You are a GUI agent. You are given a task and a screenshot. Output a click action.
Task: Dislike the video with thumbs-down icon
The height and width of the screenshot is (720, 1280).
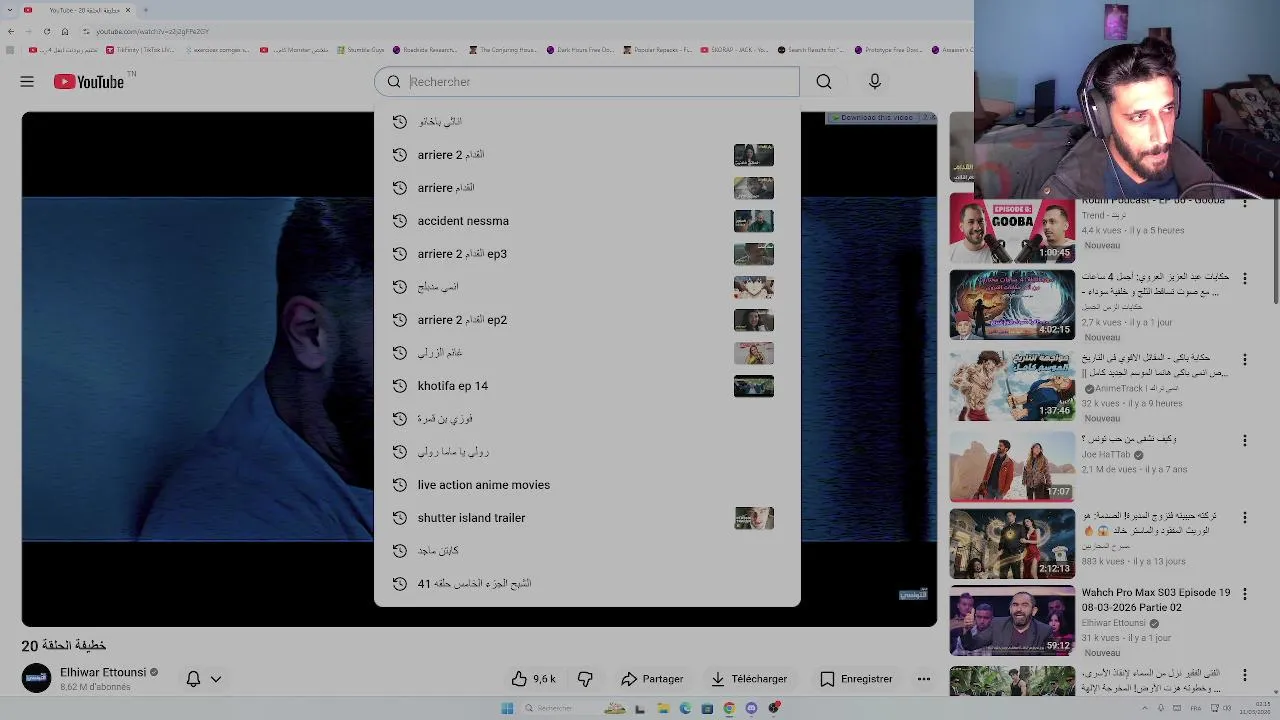585,679
